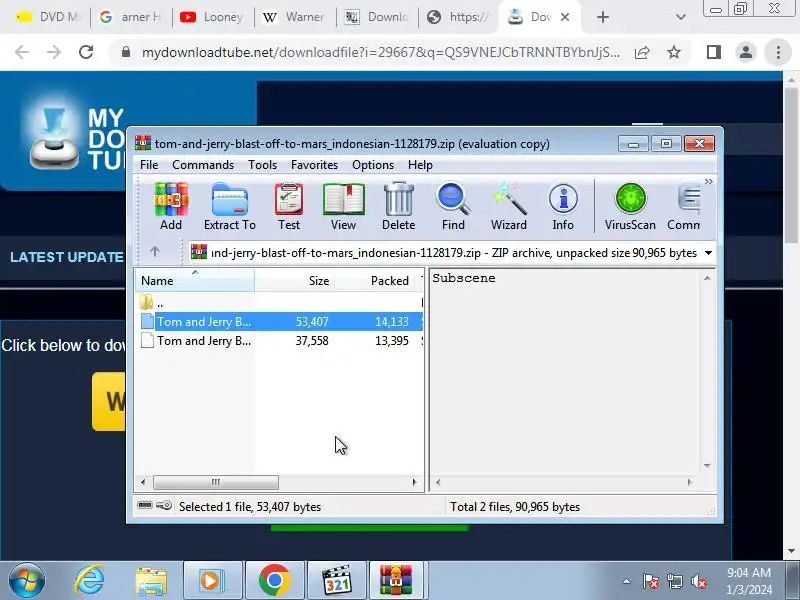Go up one folder level arrow
800x600 pixels.
(x=155, y=252)
